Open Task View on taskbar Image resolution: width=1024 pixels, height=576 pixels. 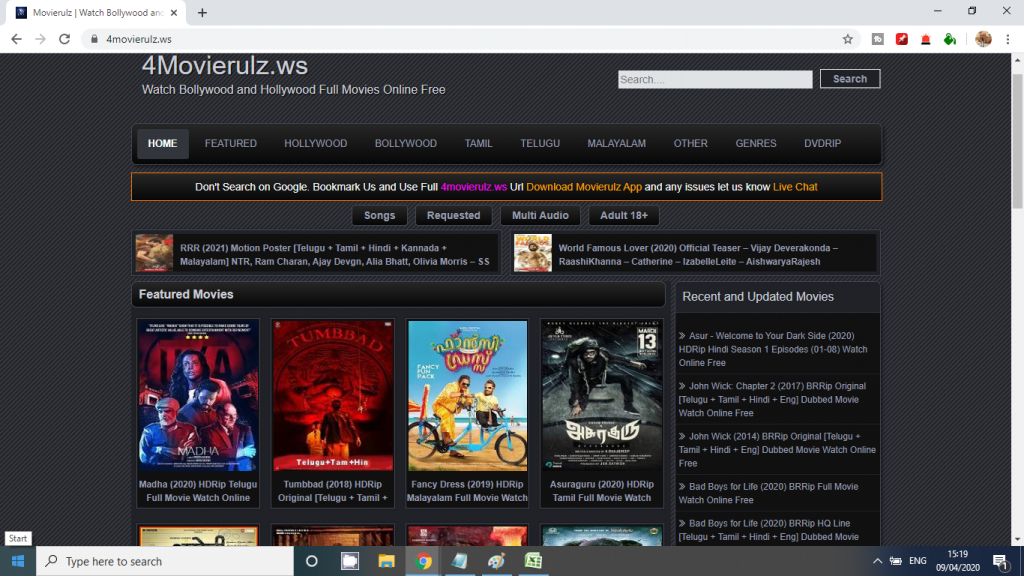(350, 561)
